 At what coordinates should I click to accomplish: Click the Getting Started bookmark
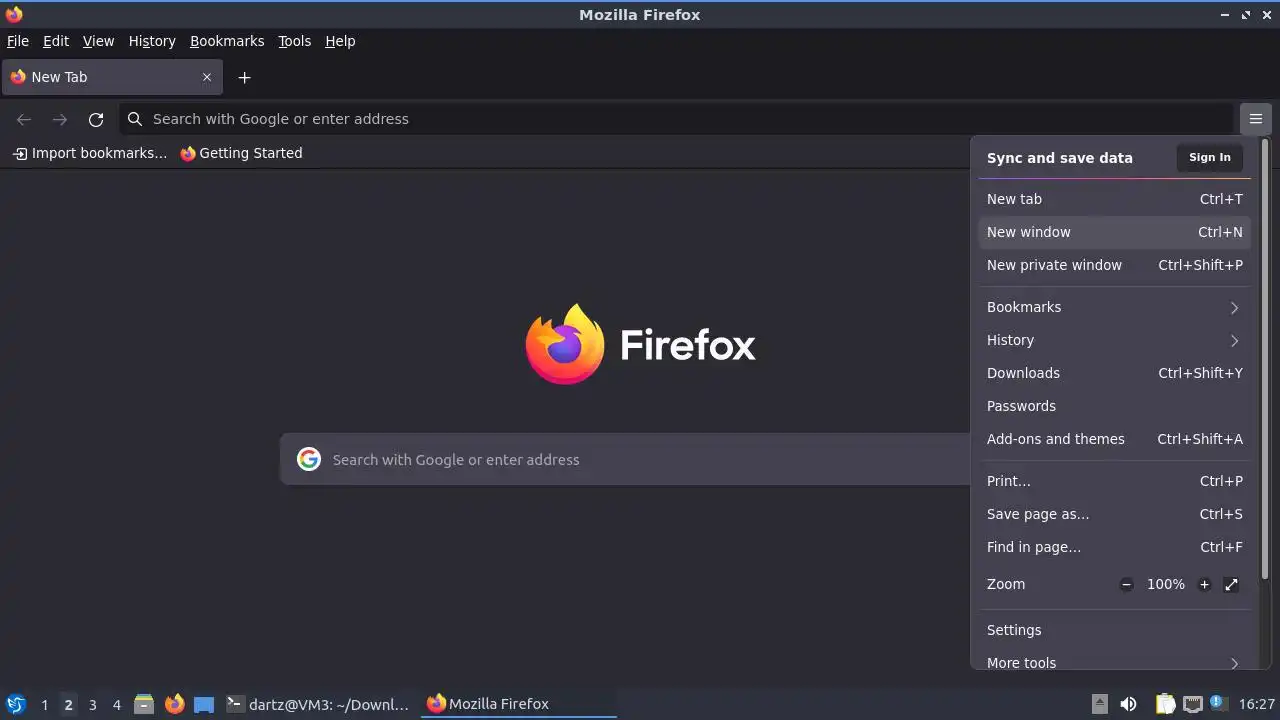[x=241, y=153]
